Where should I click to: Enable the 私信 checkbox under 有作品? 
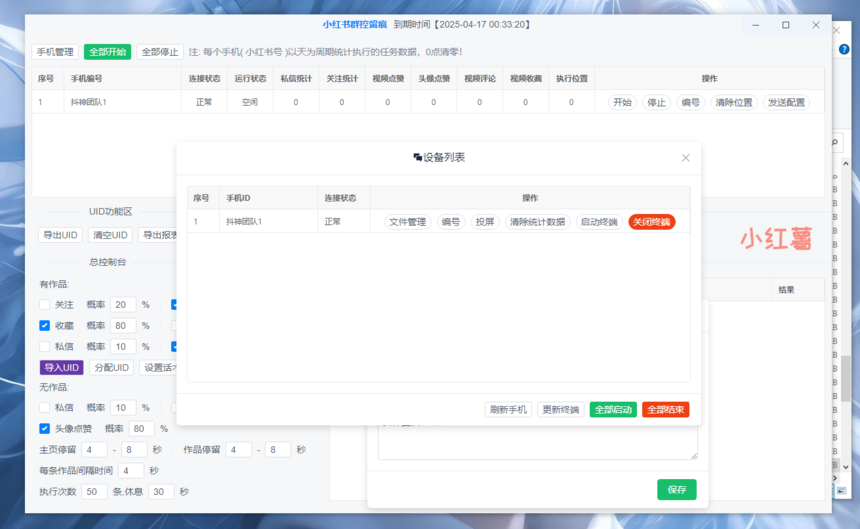(x=44, y=346)
